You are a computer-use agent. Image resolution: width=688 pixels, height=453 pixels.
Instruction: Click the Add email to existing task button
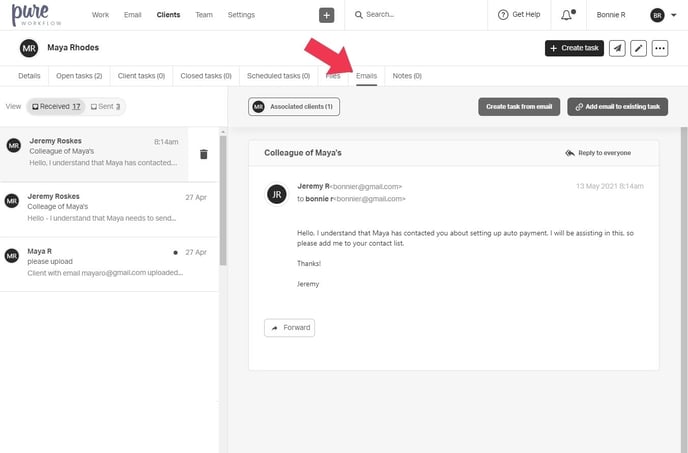(617, 106)
